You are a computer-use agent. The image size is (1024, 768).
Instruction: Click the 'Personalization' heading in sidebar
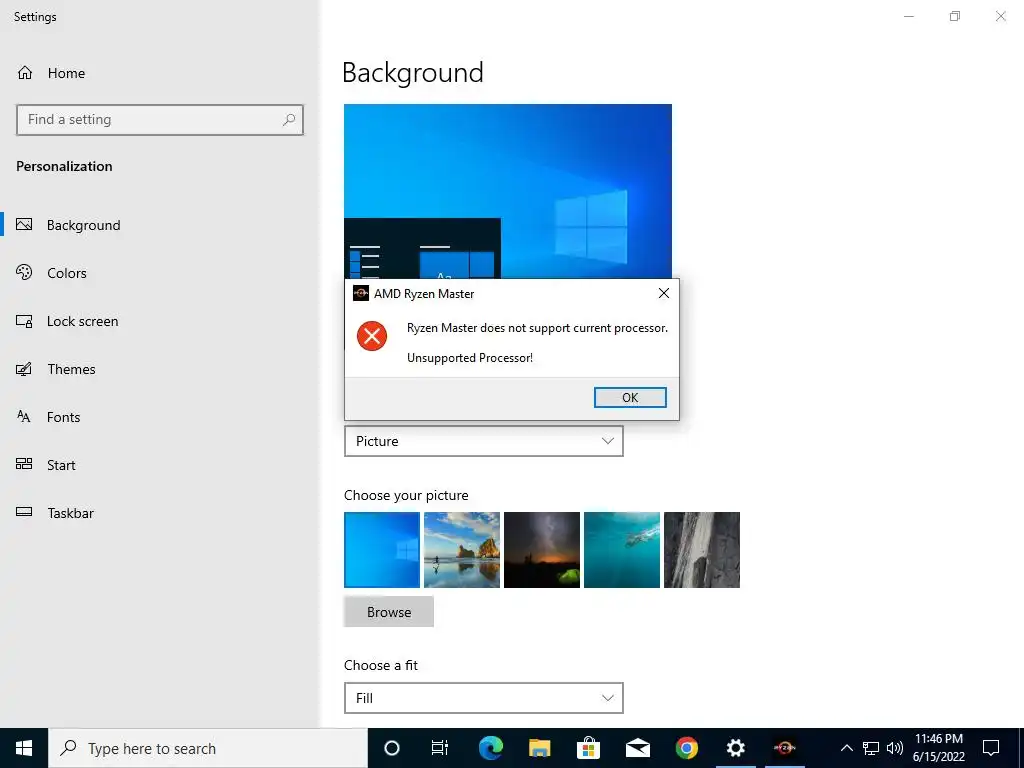pyautogui.click(x=64, y=166)
